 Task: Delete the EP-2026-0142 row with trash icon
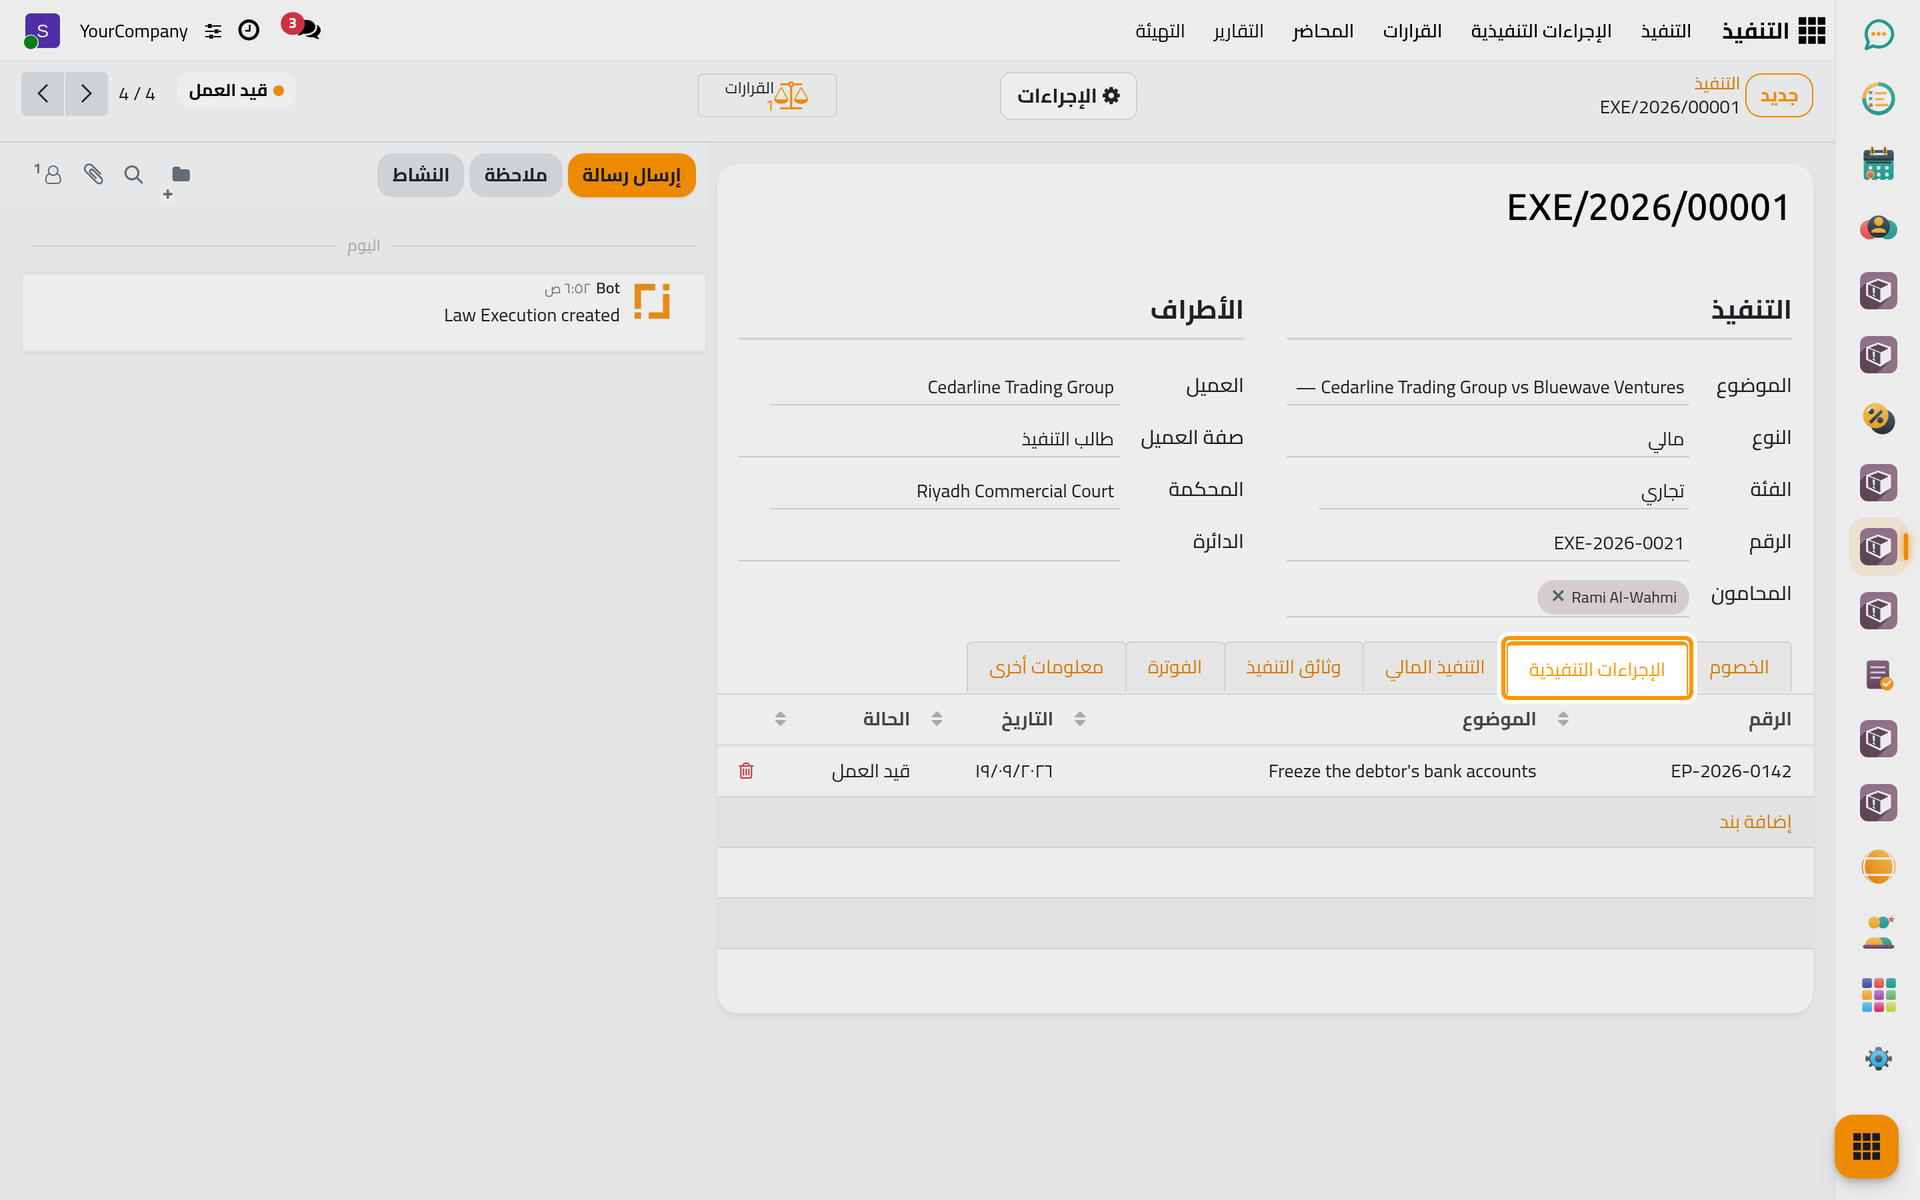click(746, 771)
